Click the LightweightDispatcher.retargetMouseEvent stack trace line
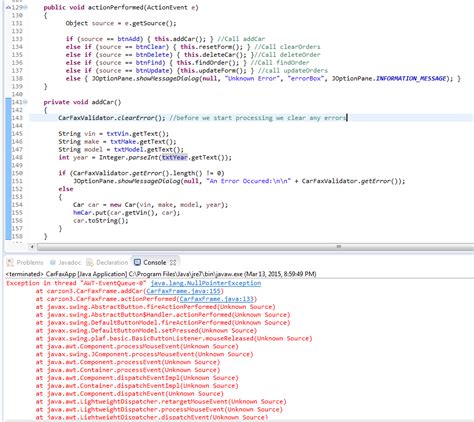This screenshot has width=474, height=422. click(161, 402)
